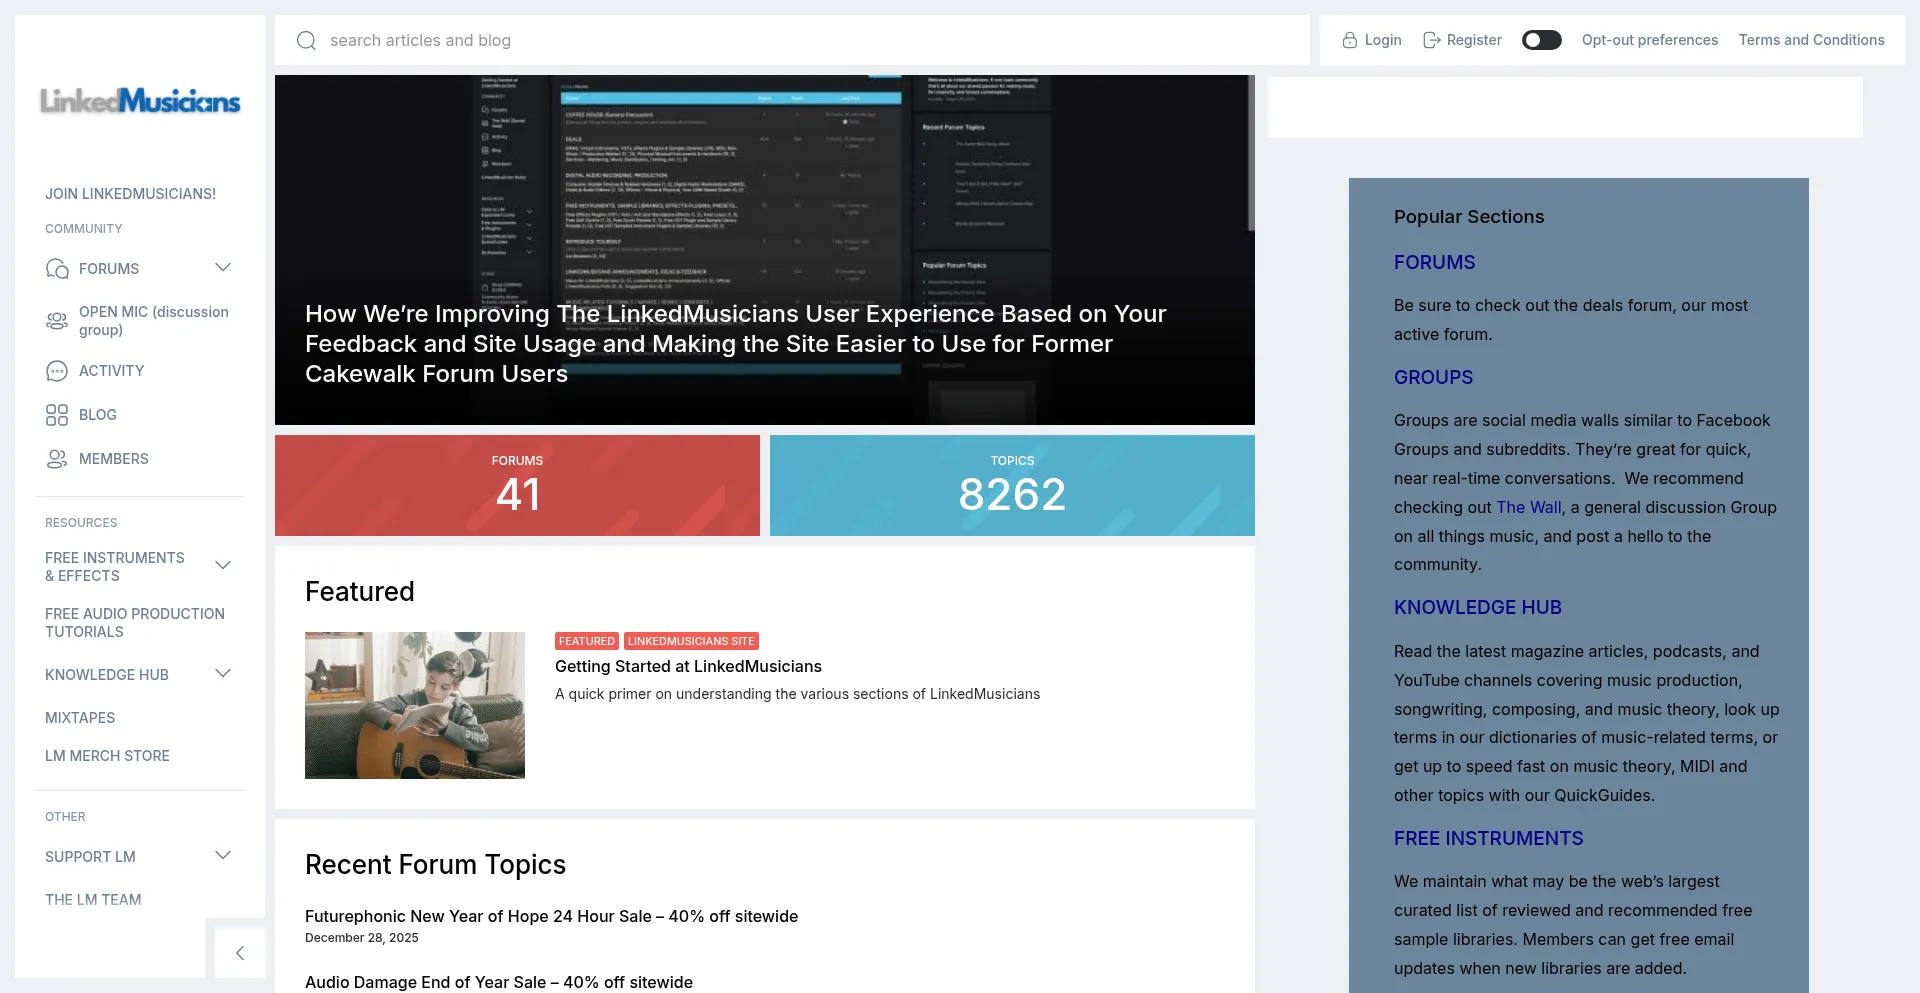The width and height of the screenshot is (1920, 993).
Task: Open the Members people icon
Action: click(x=57, y=459)
